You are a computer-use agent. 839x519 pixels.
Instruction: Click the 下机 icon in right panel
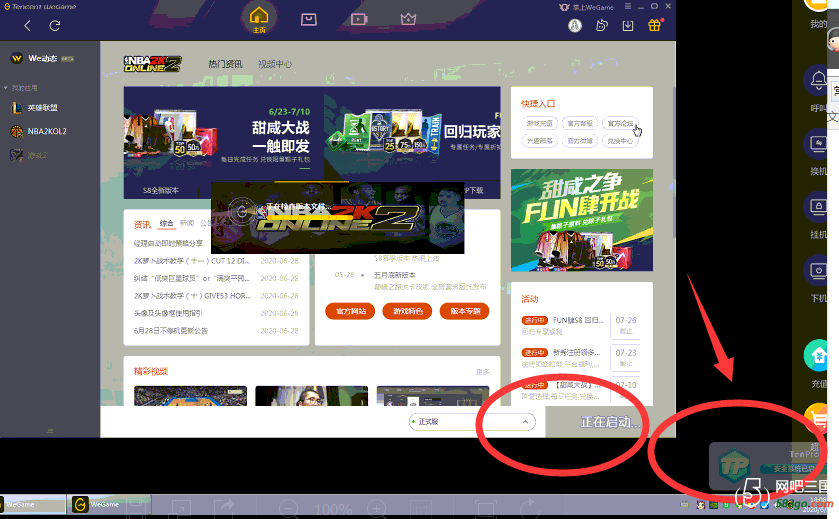pyautogui.click(x=818, y=271)
